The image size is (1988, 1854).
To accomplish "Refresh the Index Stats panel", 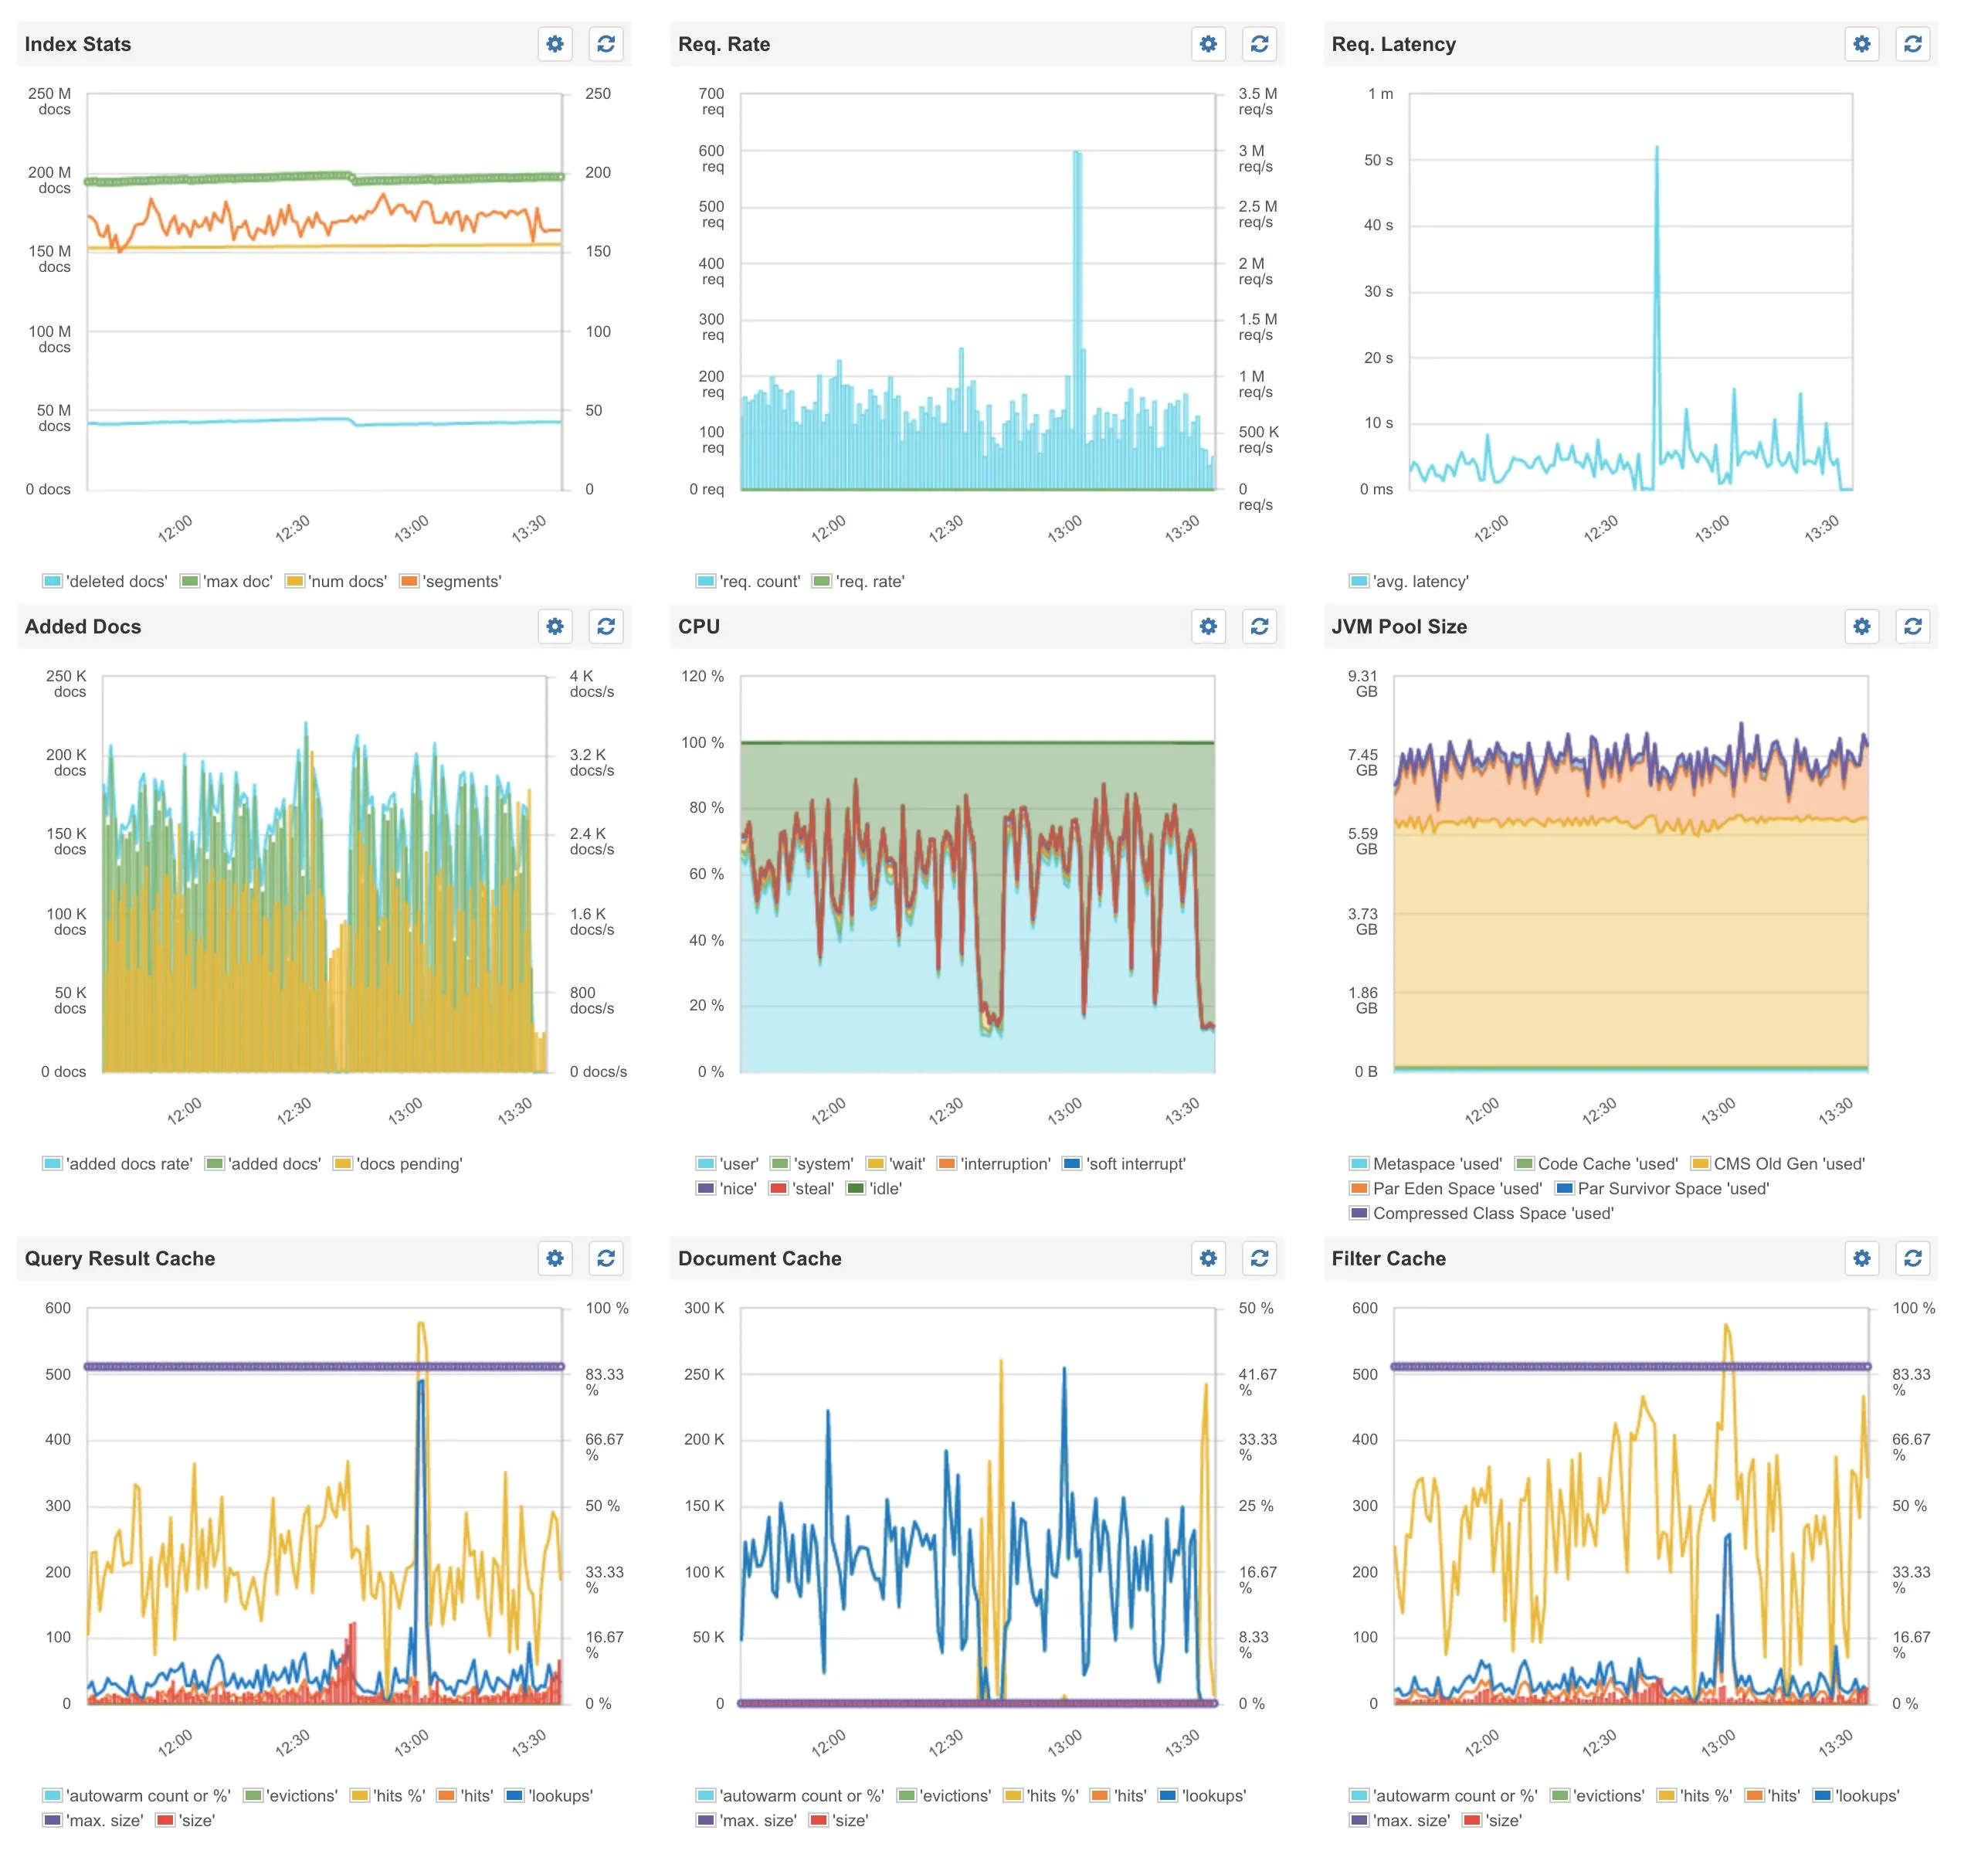I will [x=606, y=44].
